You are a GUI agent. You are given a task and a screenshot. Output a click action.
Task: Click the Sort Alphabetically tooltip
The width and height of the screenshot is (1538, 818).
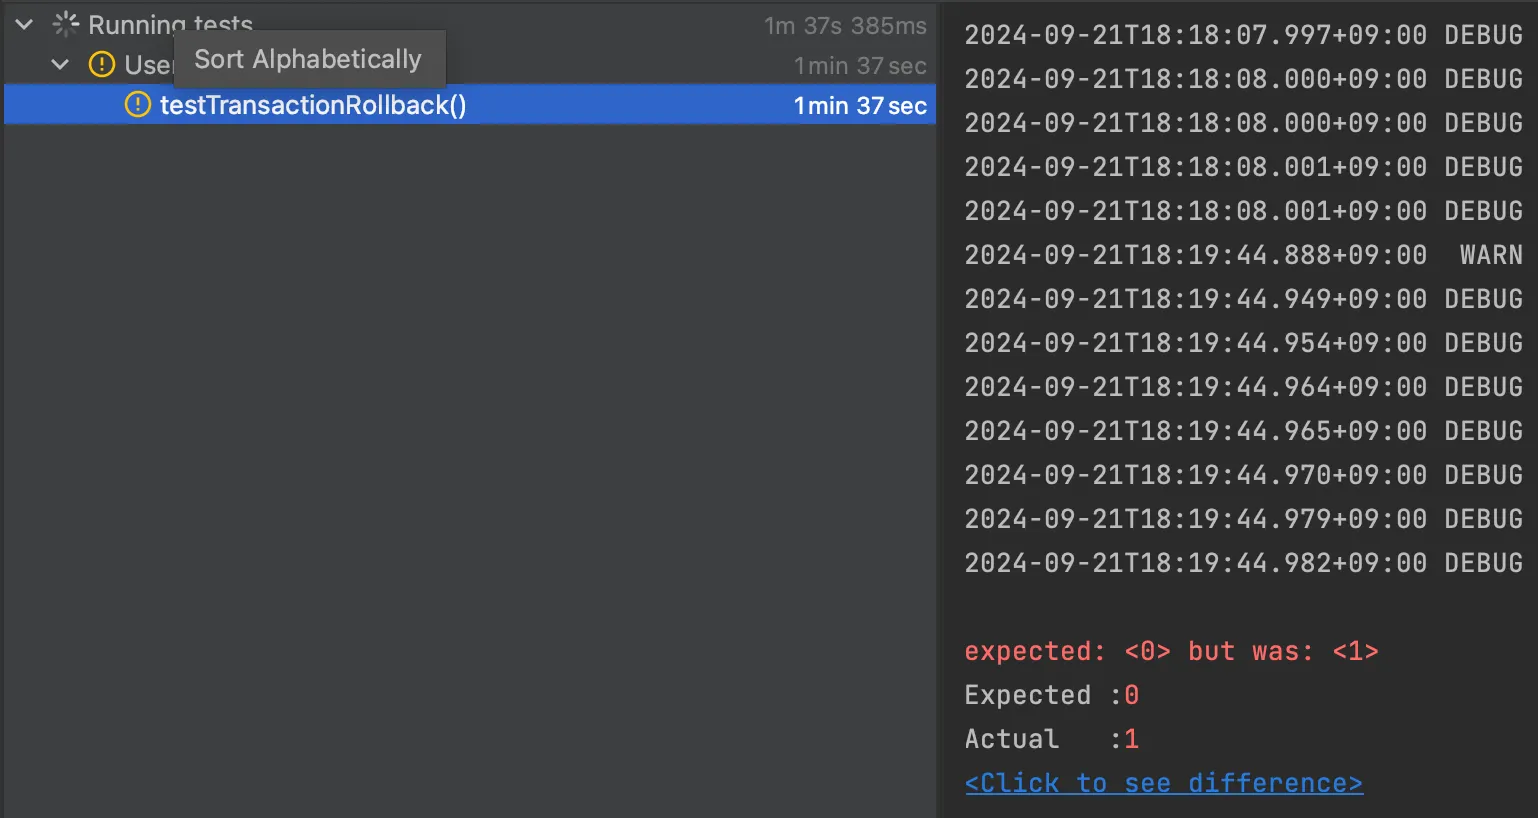[308, 59]
